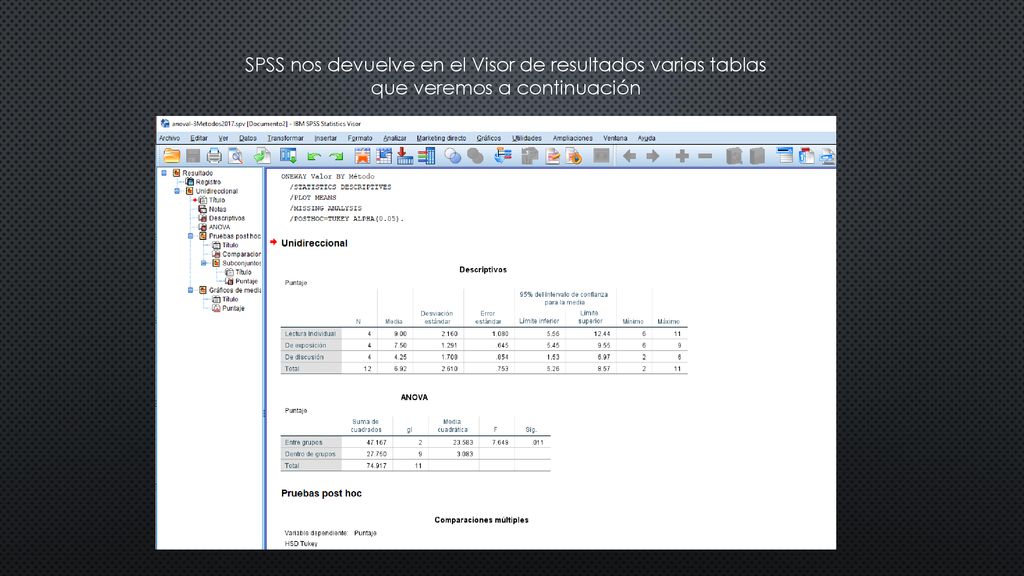
Task: Click the Export output icon
Action: coord(262,155)
